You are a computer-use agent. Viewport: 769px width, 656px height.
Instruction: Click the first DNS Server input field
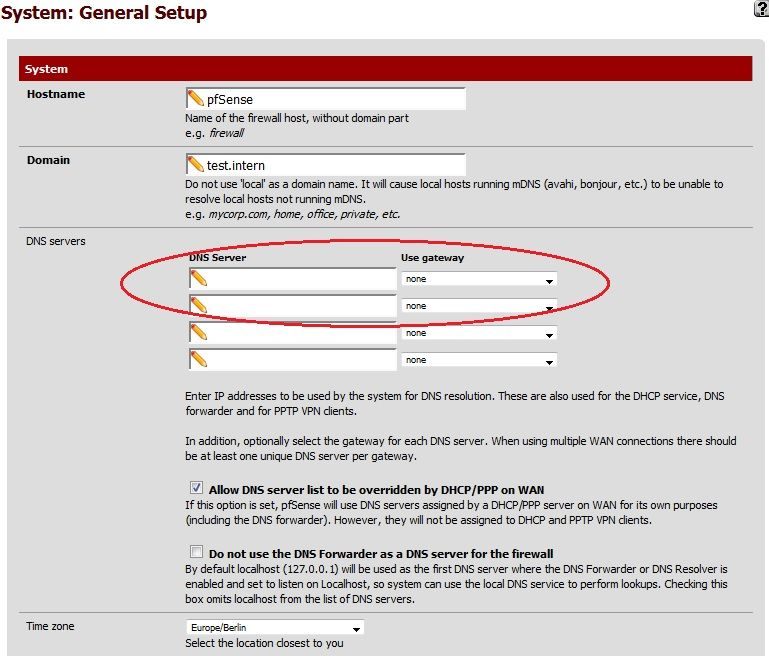click(x=293, y=278)
